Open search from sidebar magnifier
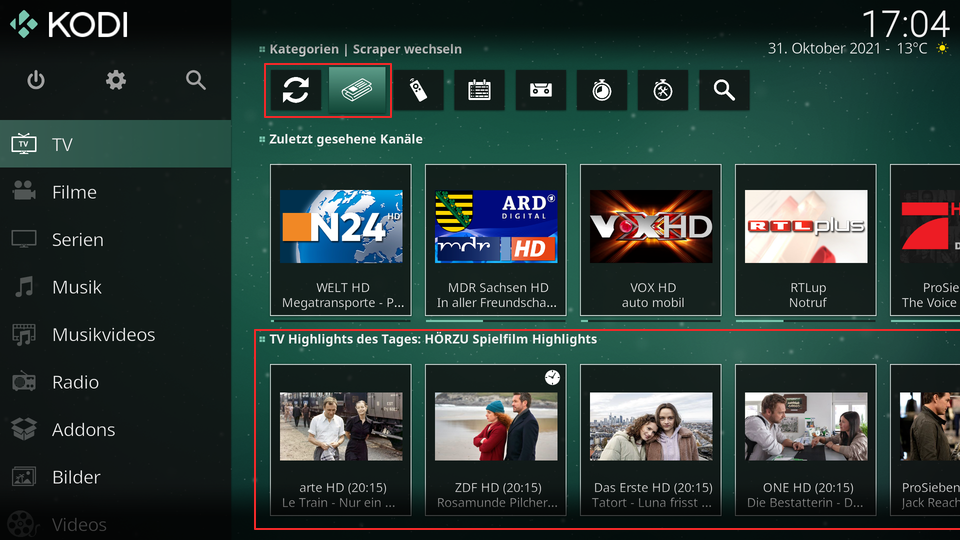 (195, 80)
